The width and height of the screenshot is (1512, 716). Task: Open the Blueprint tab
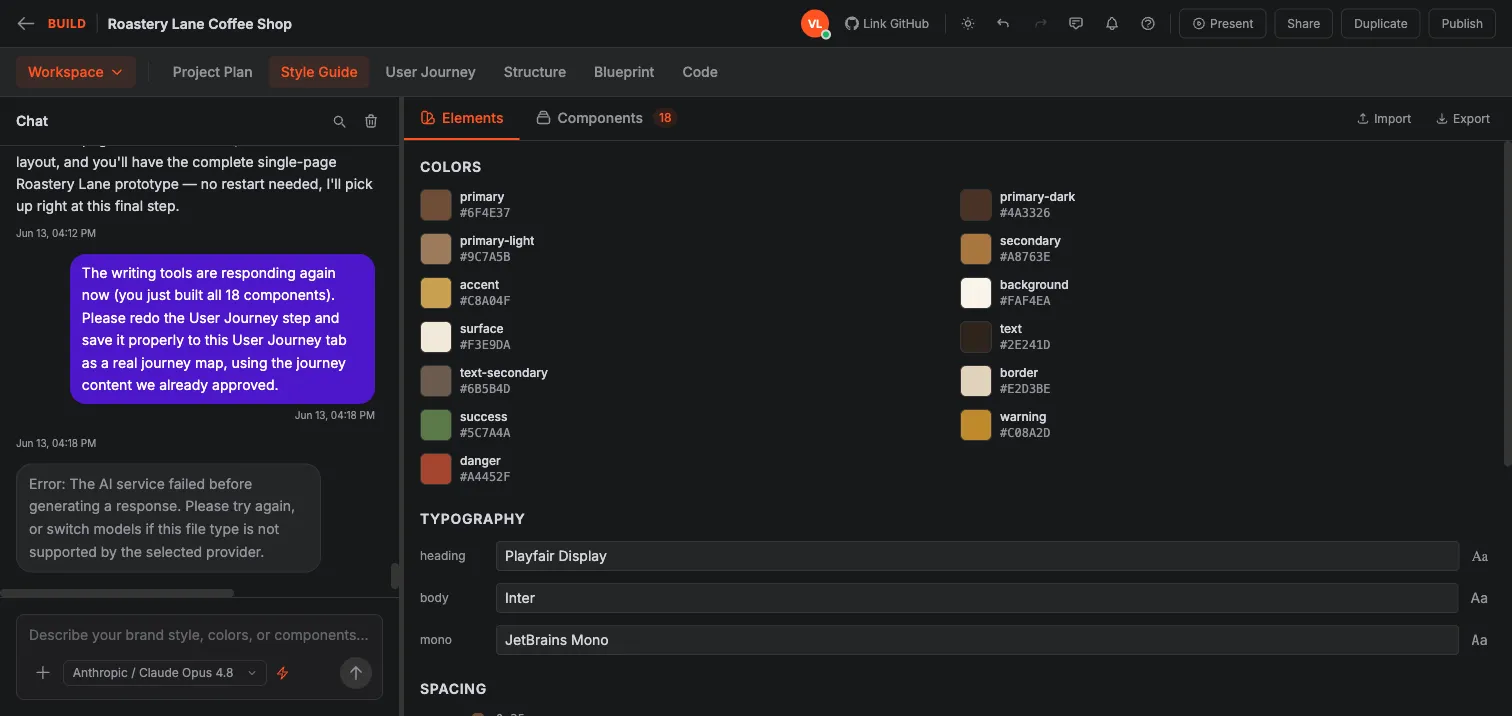click(624, 72)
